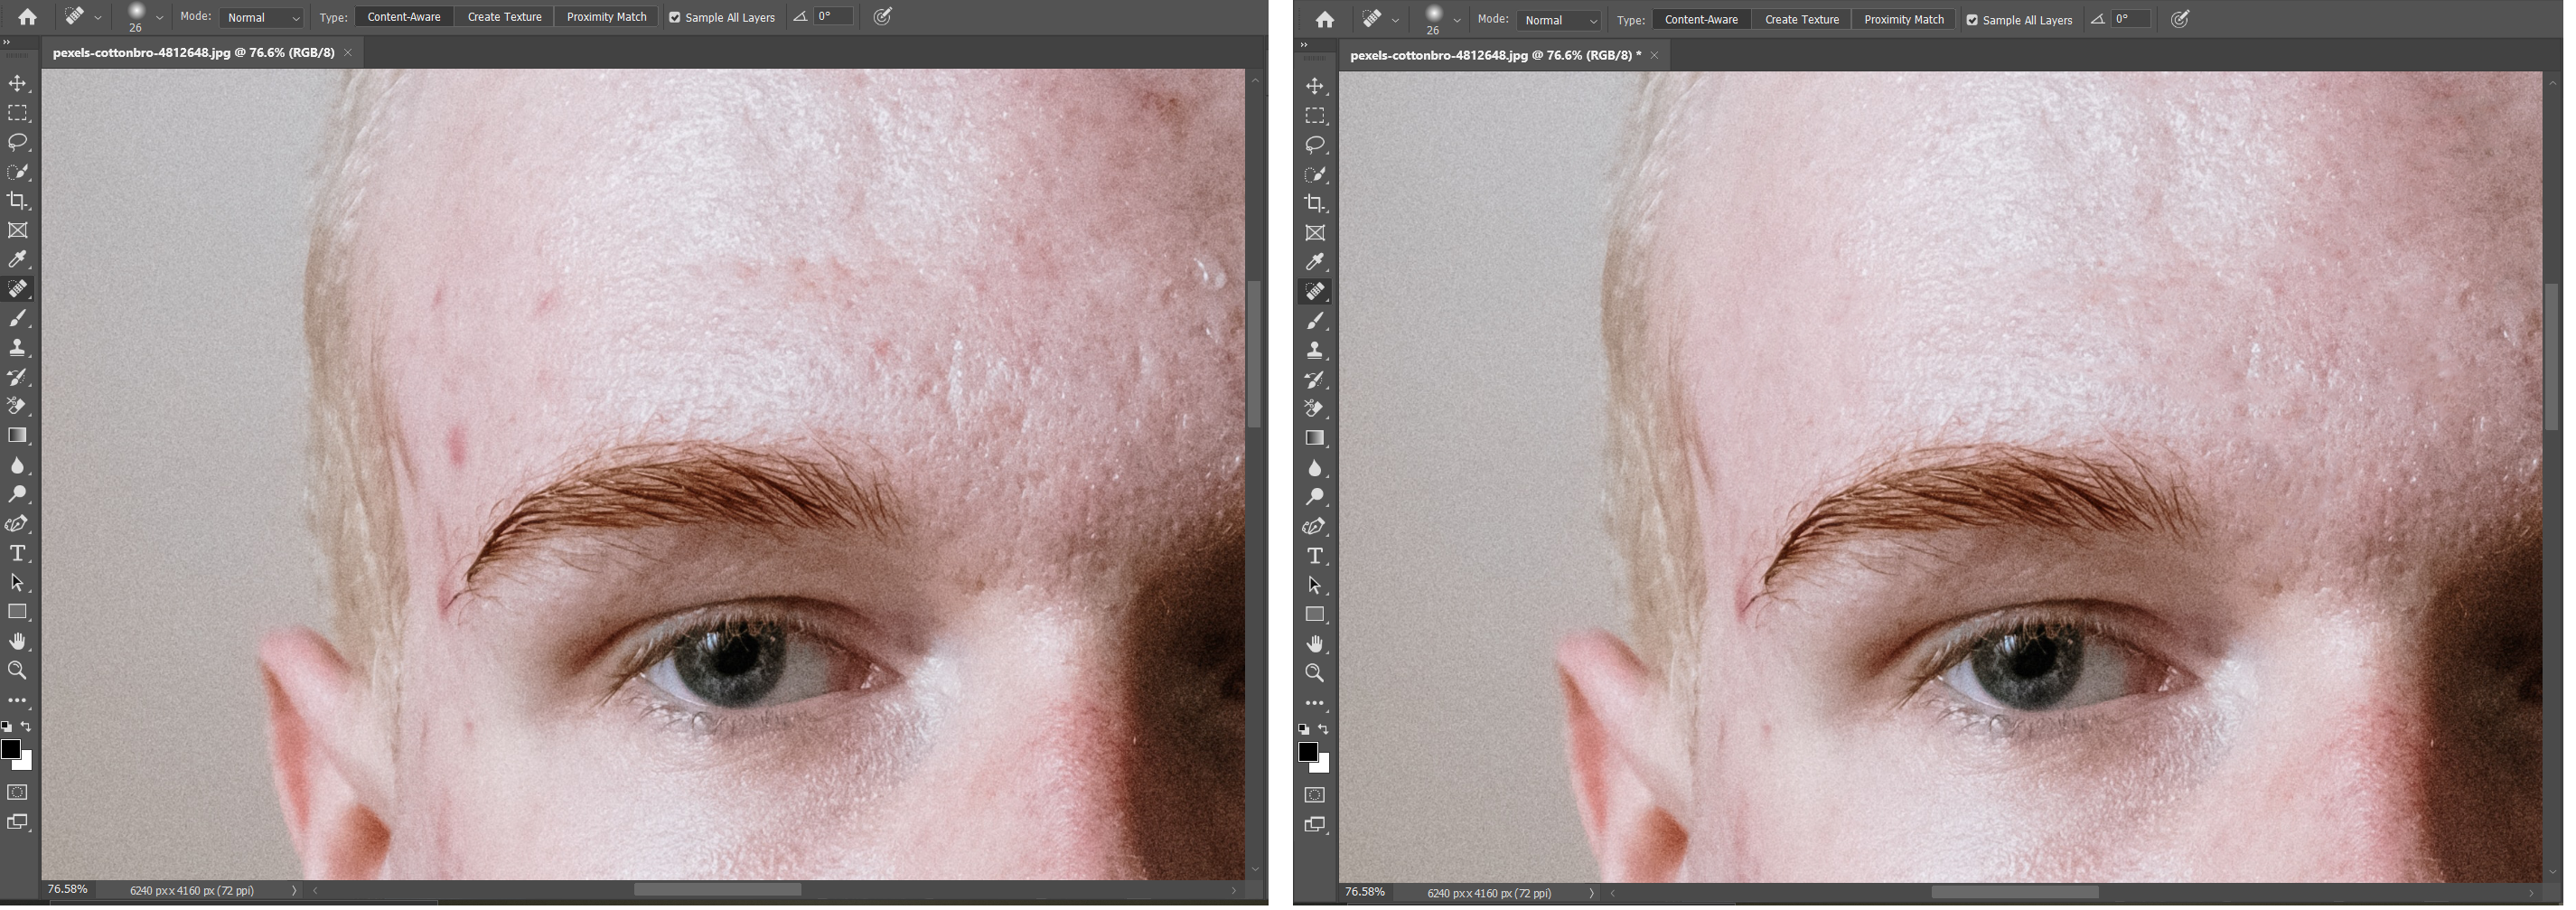Select the Gradient tool in right window
Image resolution: width=2576 pixels, height=910 pixels.
coord(1315,438)
